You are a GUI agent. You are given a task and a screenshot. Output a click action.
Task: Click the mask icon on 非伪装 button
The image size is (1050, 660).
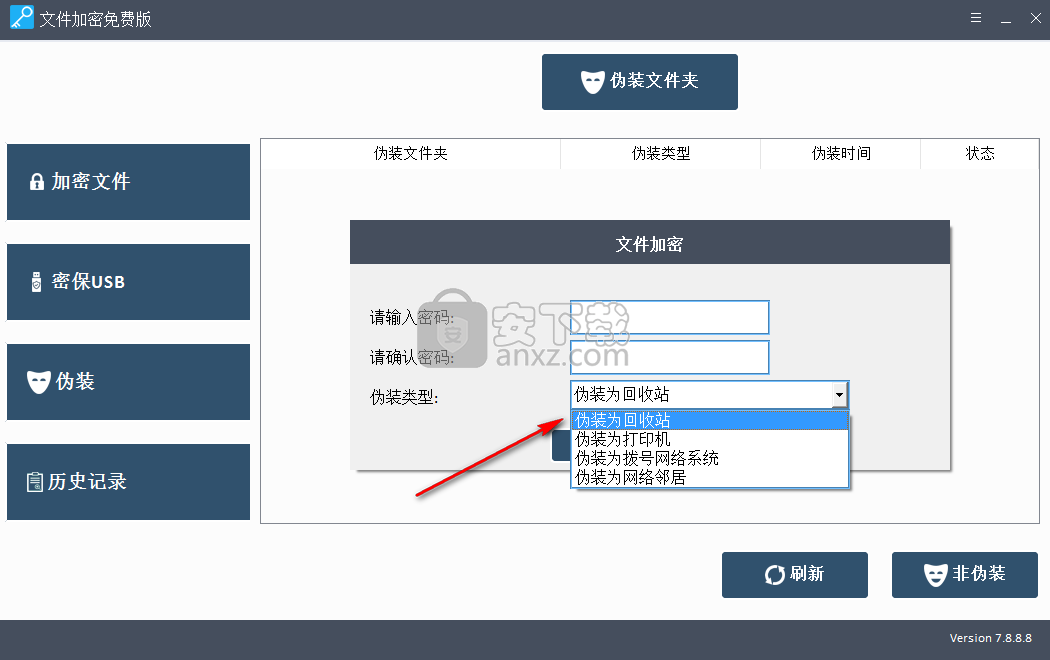[936, 574]
